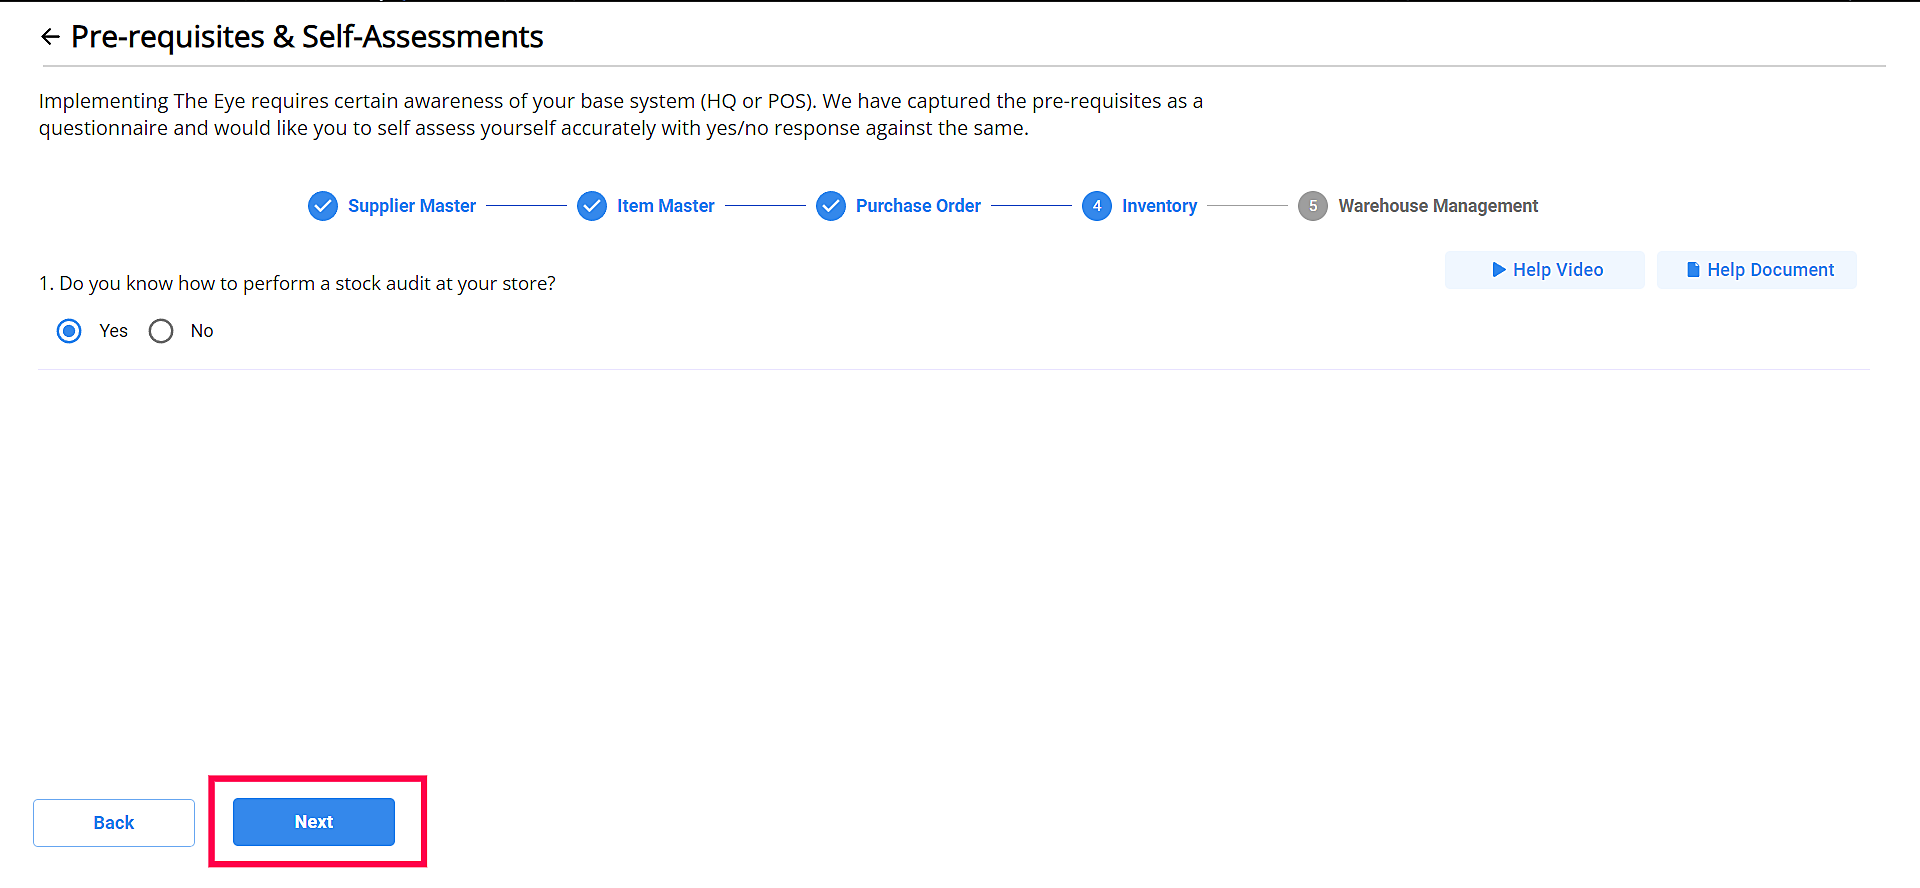Go to the Item Master step label
This screenshot has height=888, width=1920.
pyautogui.click(x=666, y=206)
